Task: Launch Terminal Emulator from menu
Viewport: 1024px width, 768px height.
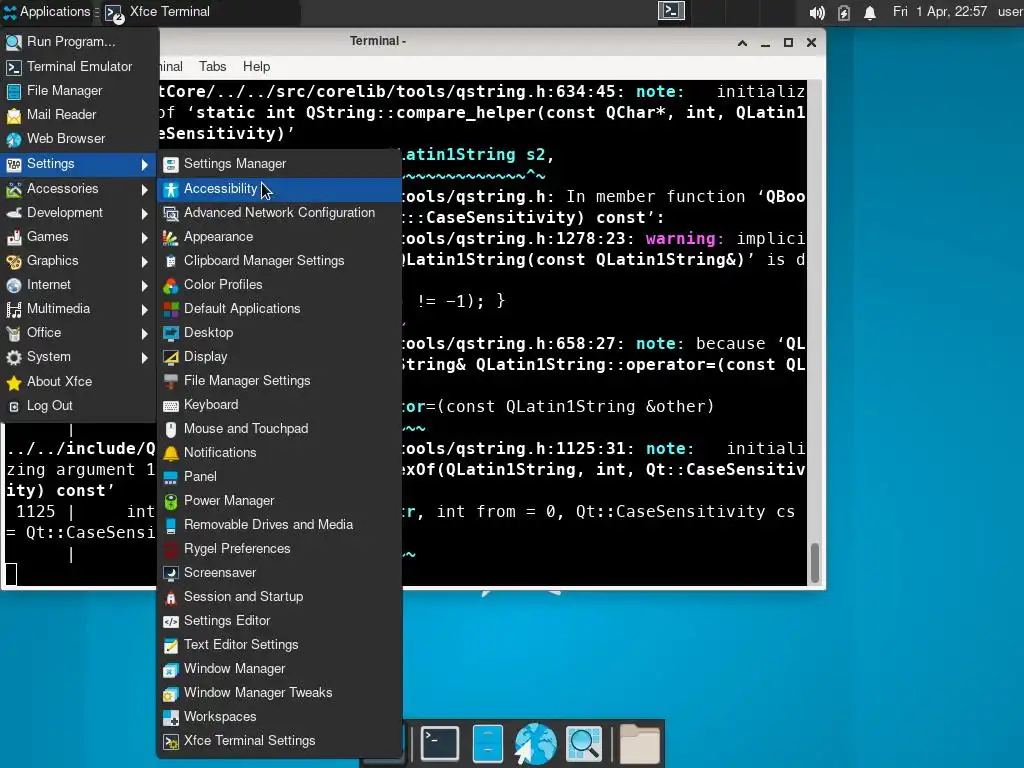Action: 78,67
